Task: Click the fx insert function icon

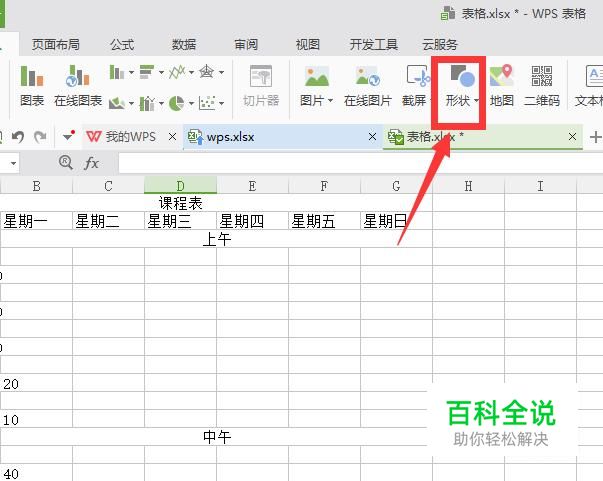Action: (92, 163)
